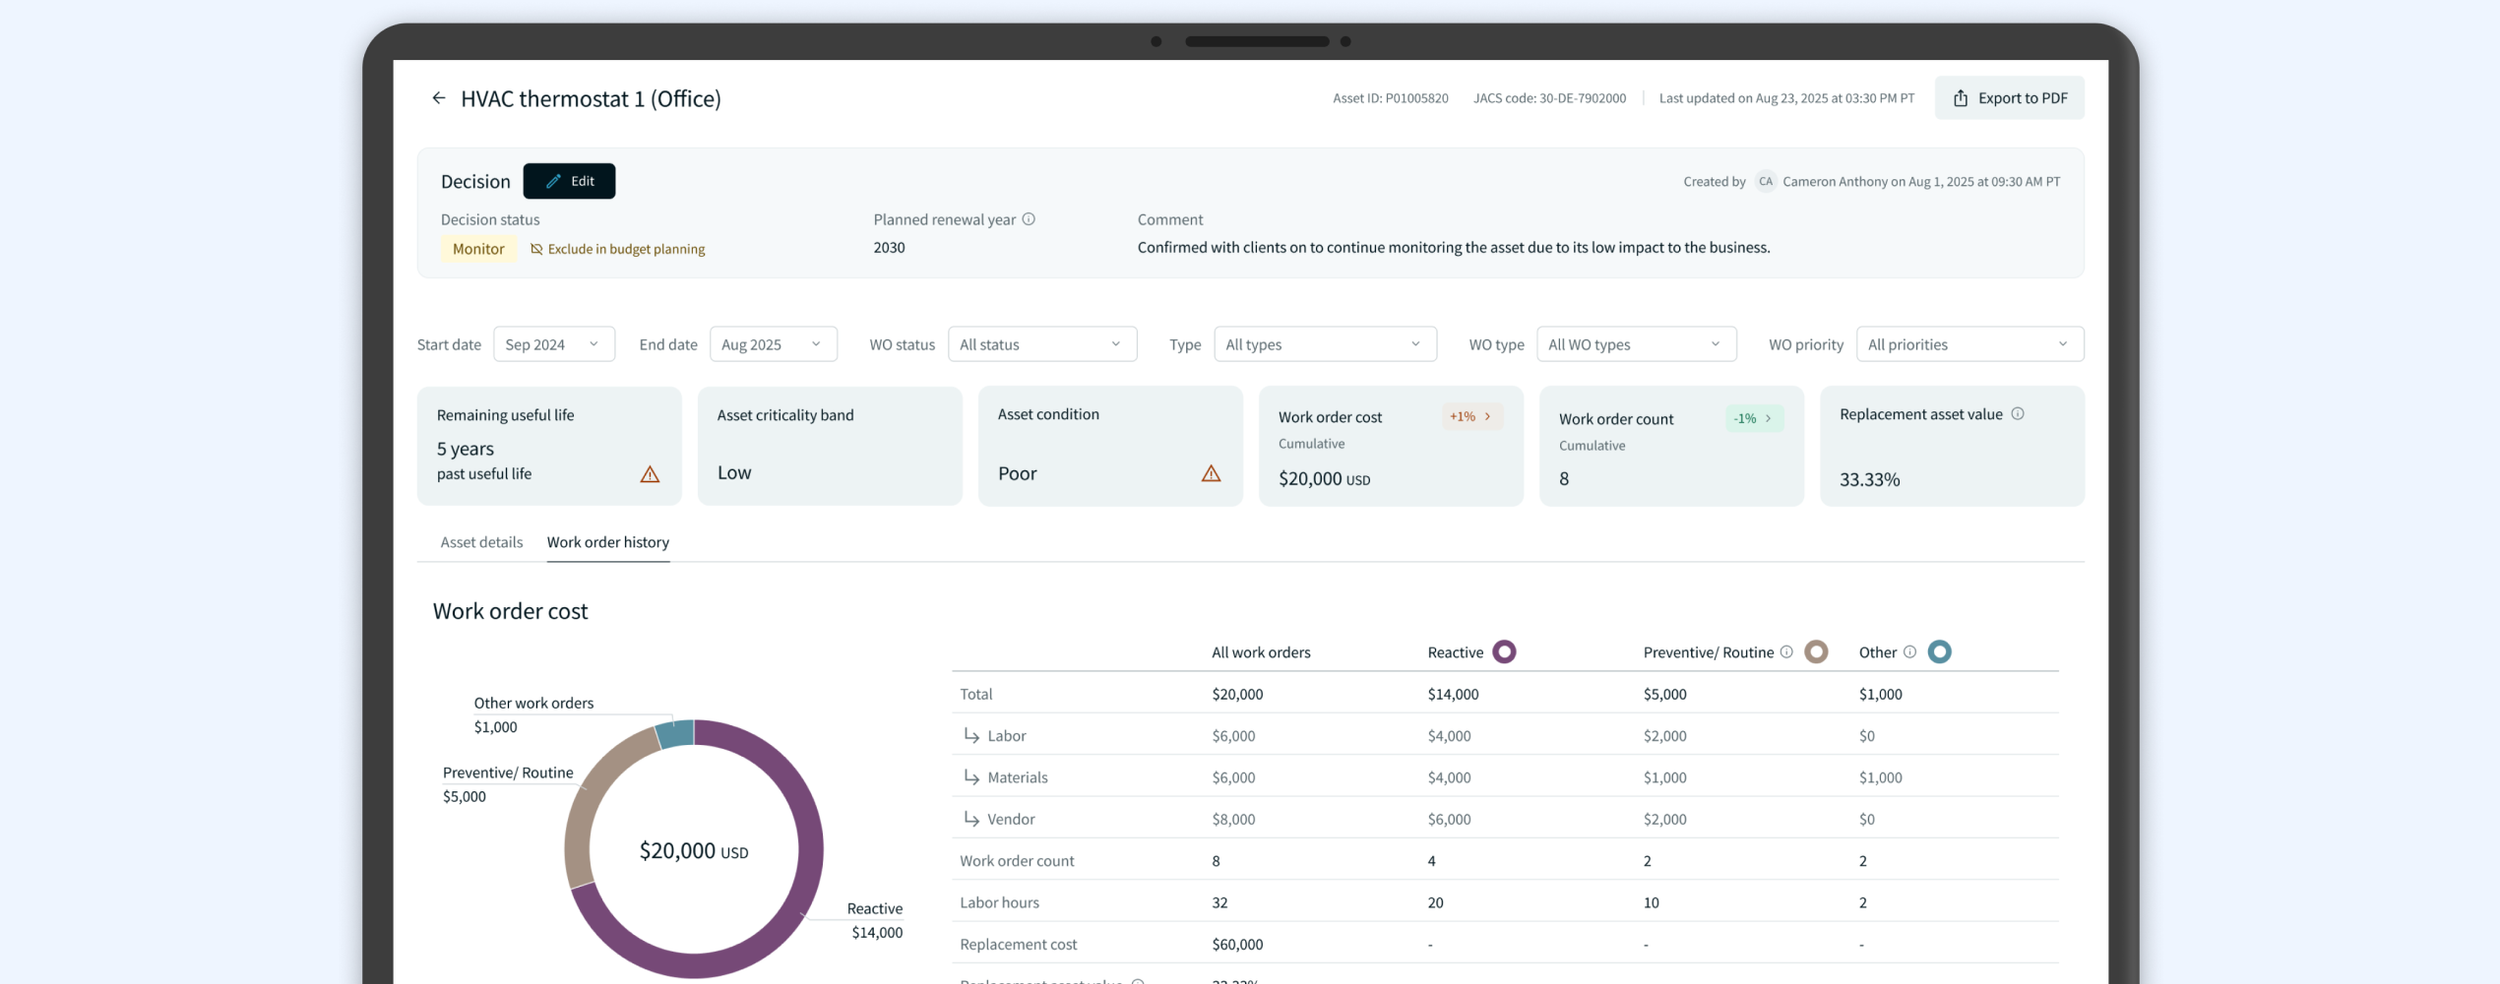
Task: Expand the WO type dropdown
Action: pos(1636,344)
